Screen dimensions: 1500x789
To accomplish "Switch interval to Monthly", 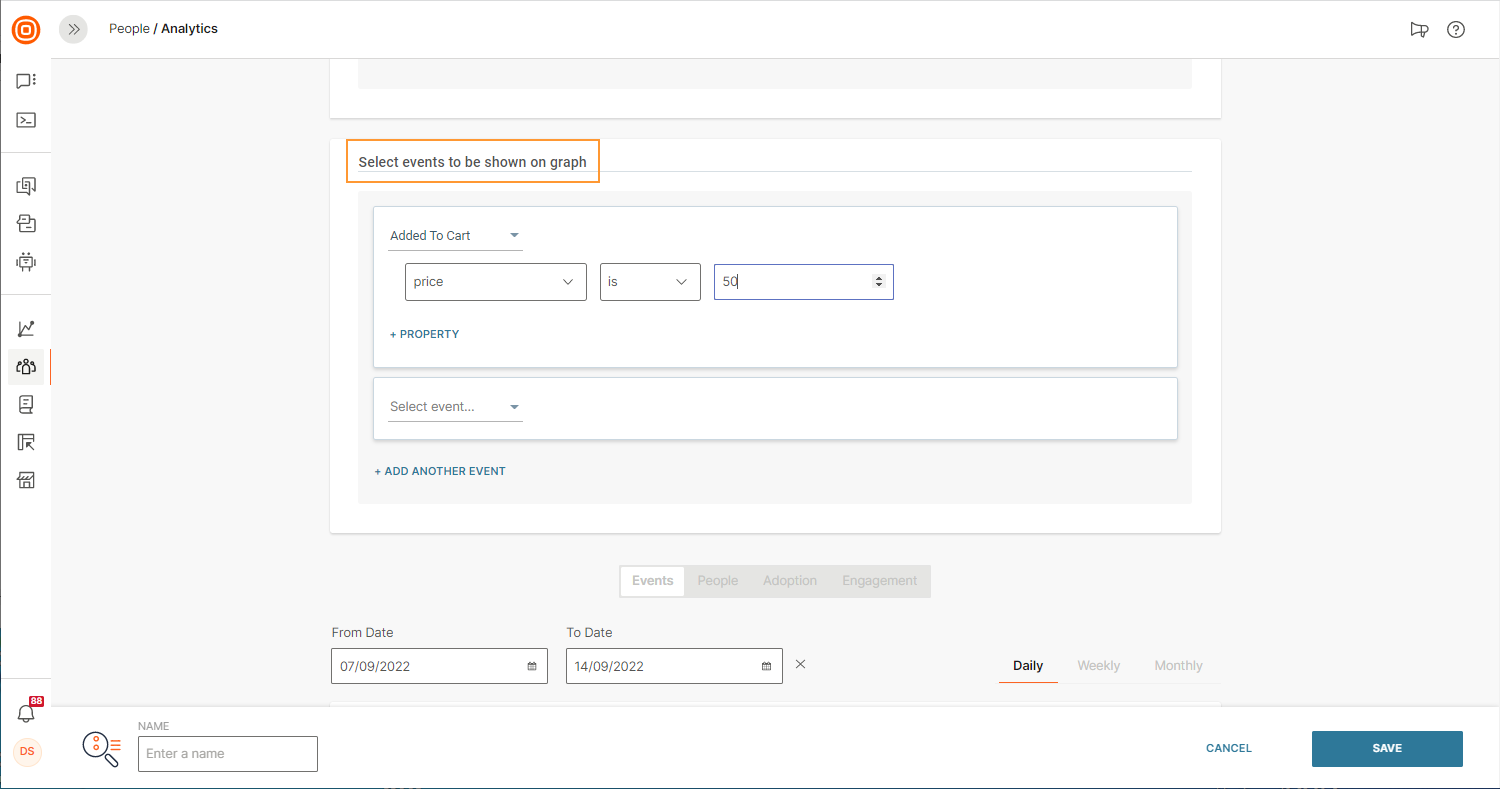I will pos(1178,666).
